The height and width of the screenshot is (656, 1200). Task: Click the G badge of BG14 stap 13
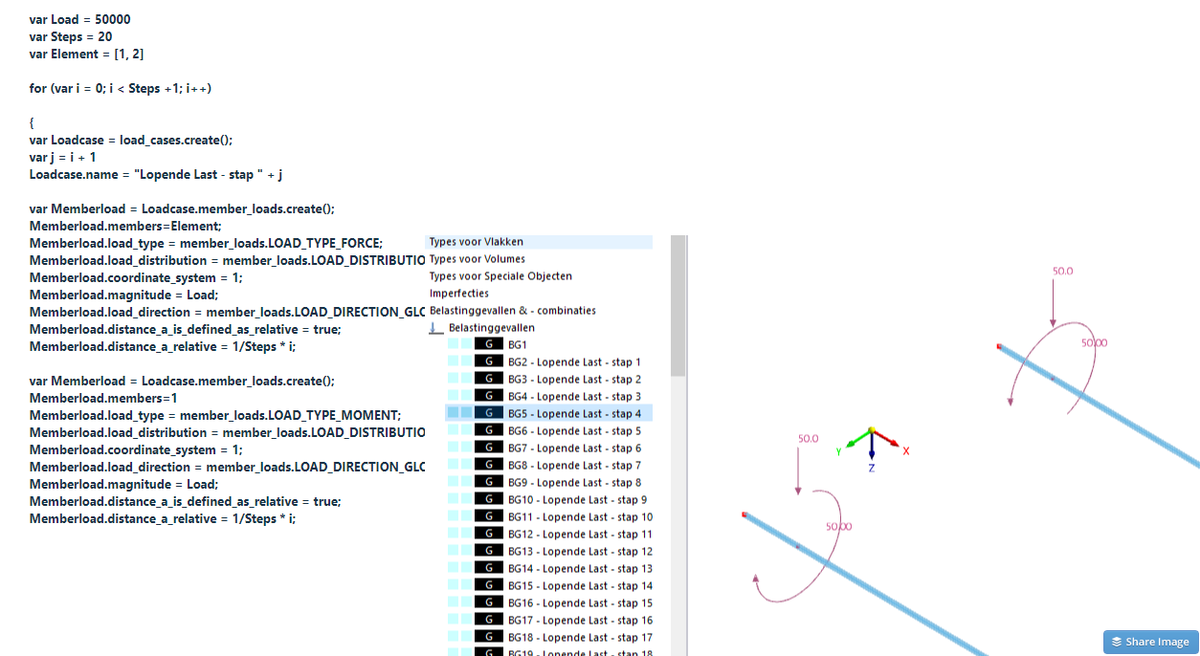[488, 568]
